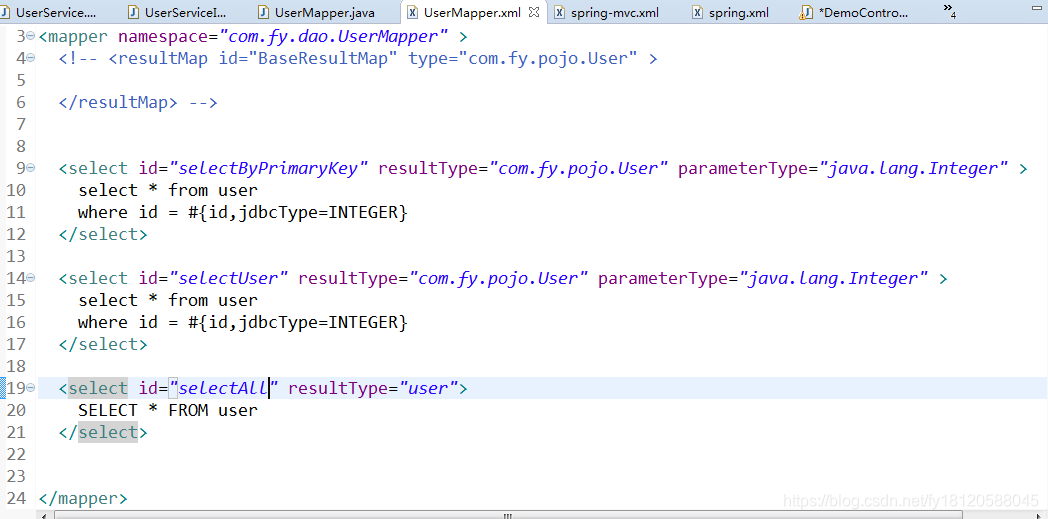Click the id value "selectUser"

[x=229, y=278]
